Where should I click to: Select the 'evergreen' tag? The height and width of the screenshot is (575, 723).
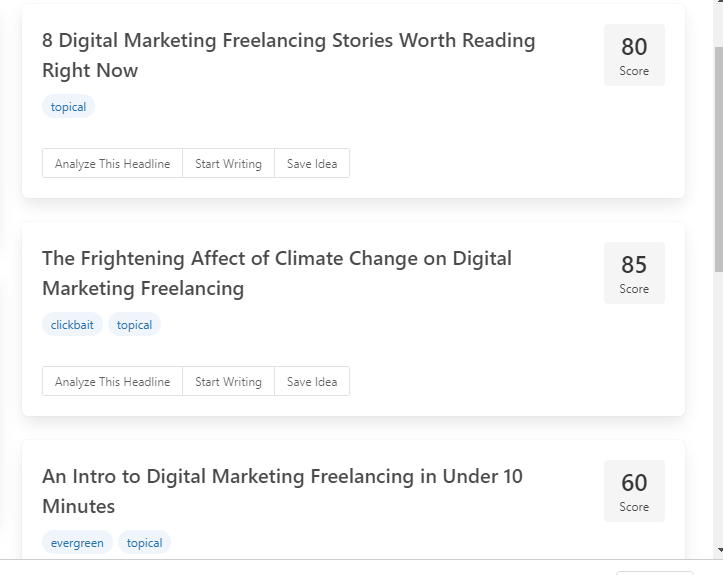[77, 543]
